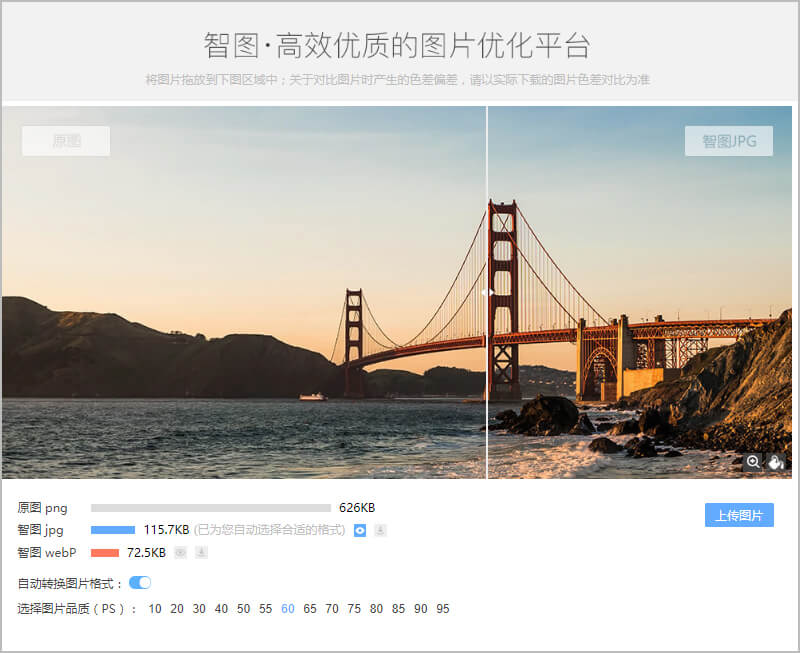This screenshot has width=800, height=653.
Task: Click the 原图 label on the image
Action: pyautogui.click(x=65, y=141)
